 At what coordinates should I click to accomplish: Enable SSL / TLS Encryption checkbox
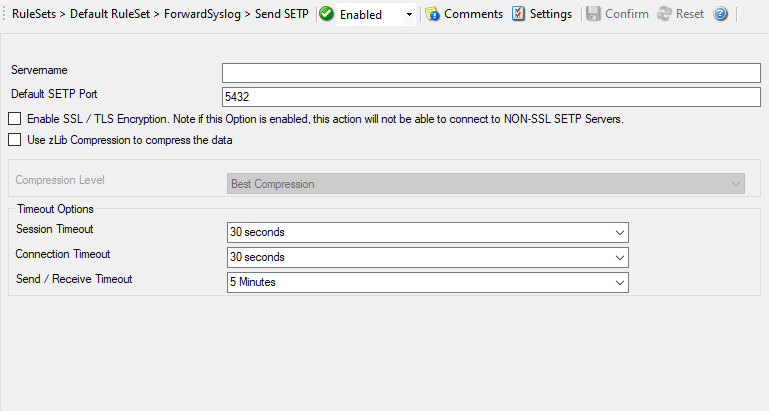[x=15, y=119]
